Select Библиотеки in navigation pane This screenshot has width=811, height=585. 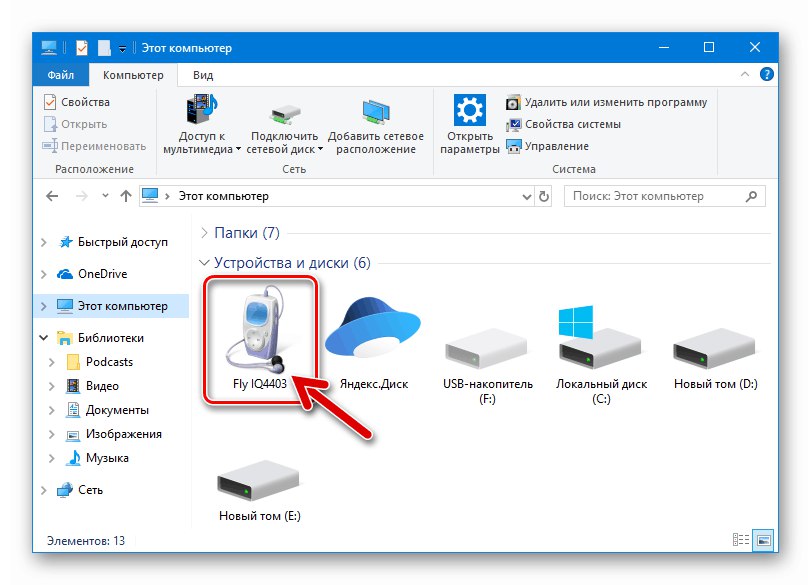pyautogui.click(x=100, y=338)
